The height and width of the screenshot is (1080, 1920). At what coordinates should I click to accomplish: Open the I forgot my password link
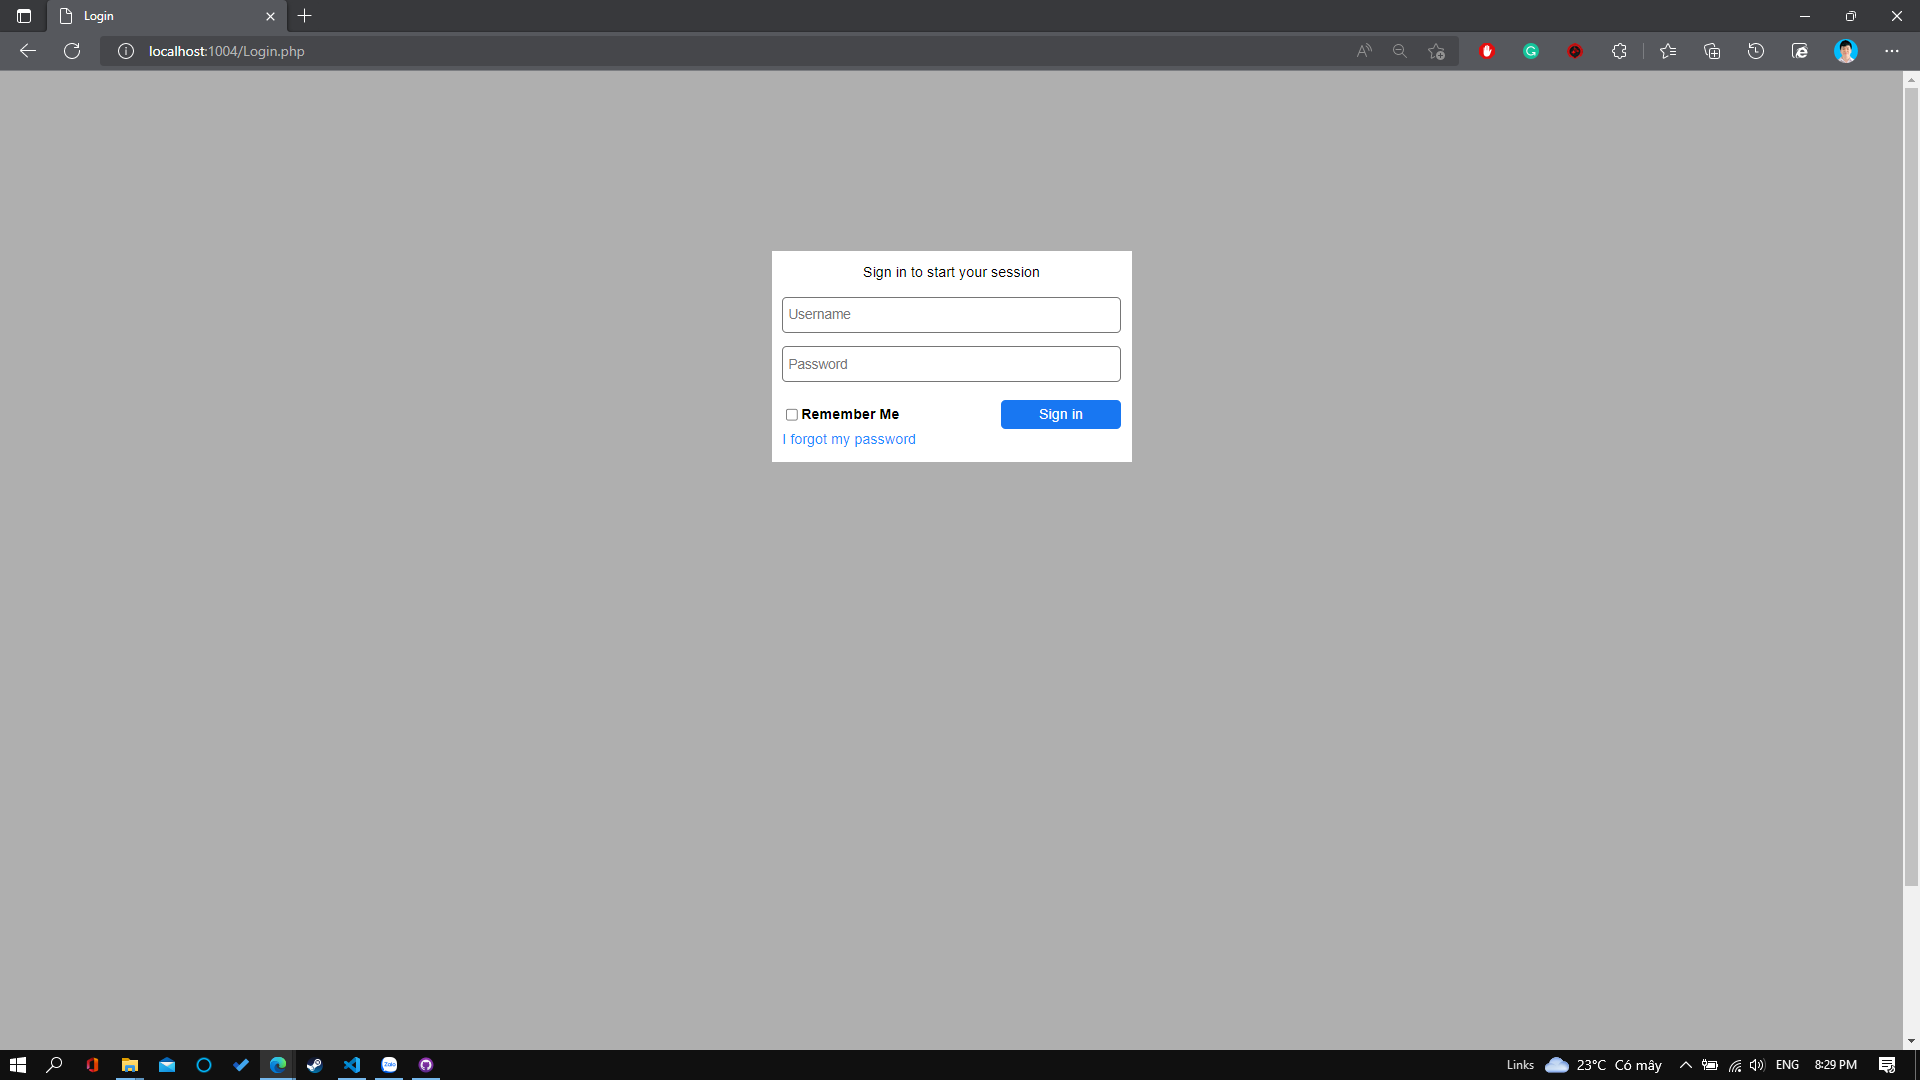(849, 439)
